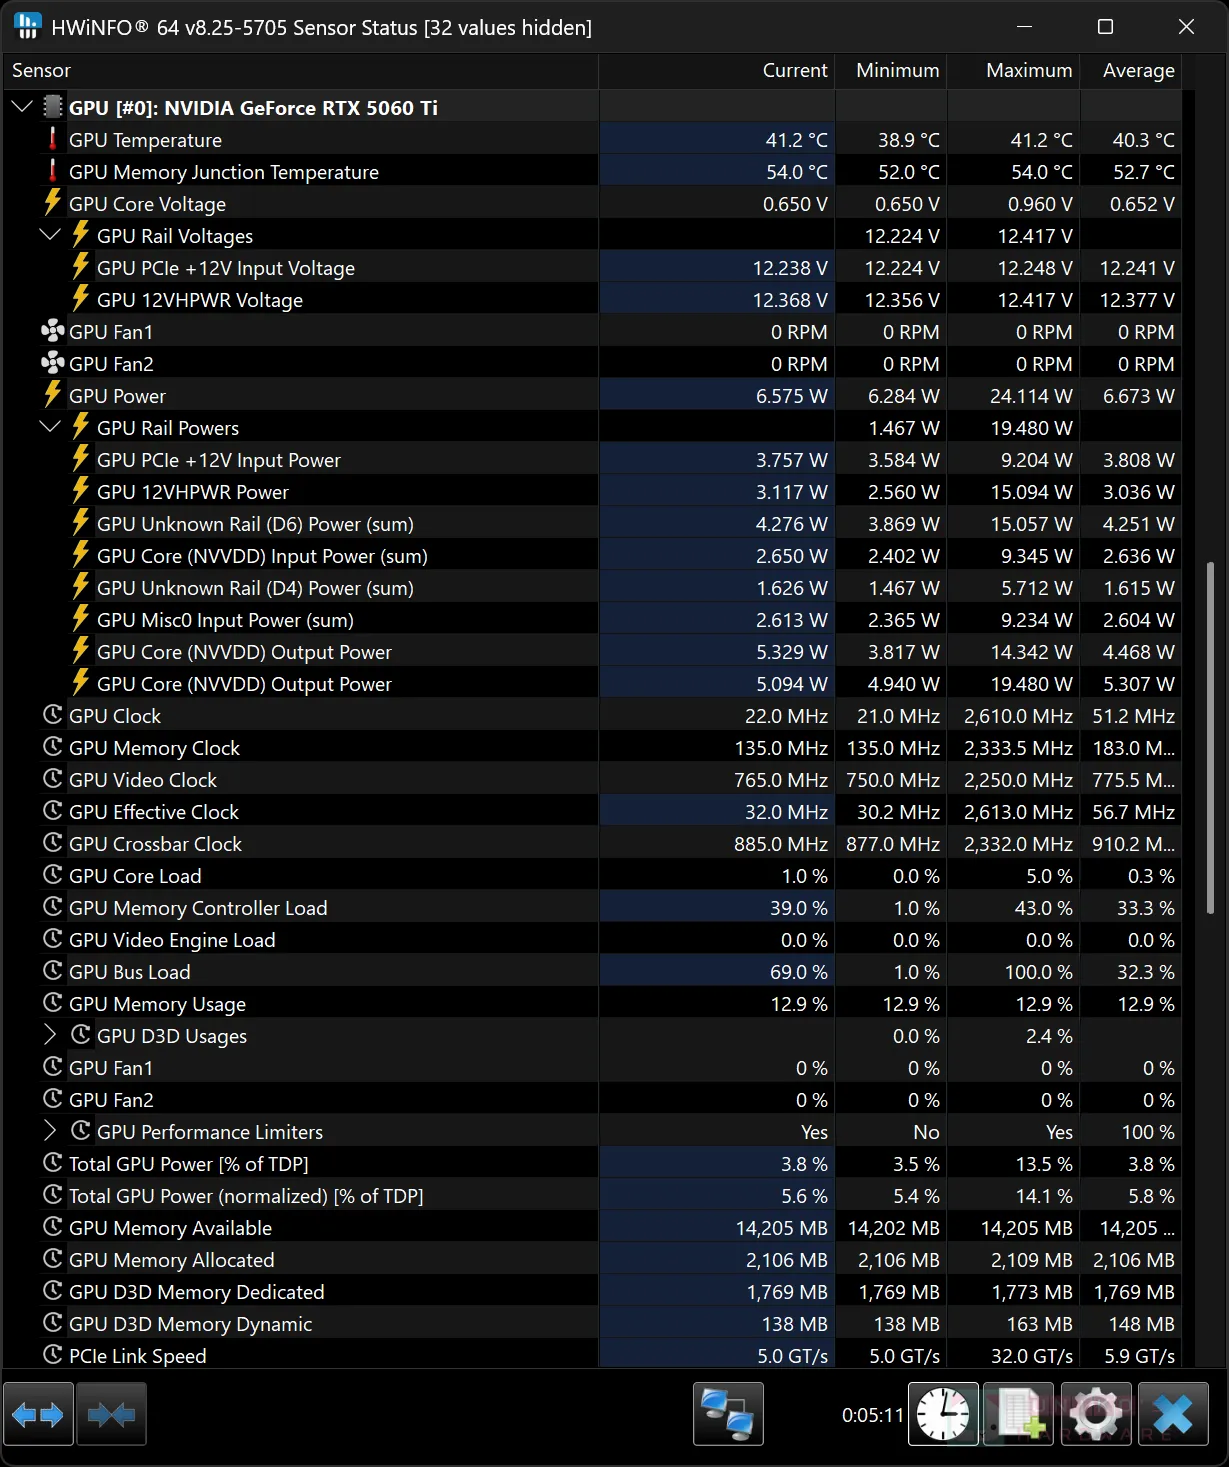The height and width of the screenshot is (1467, 1229).
Task: Select the GPU Temperature row label
Action: click(145, 140)
